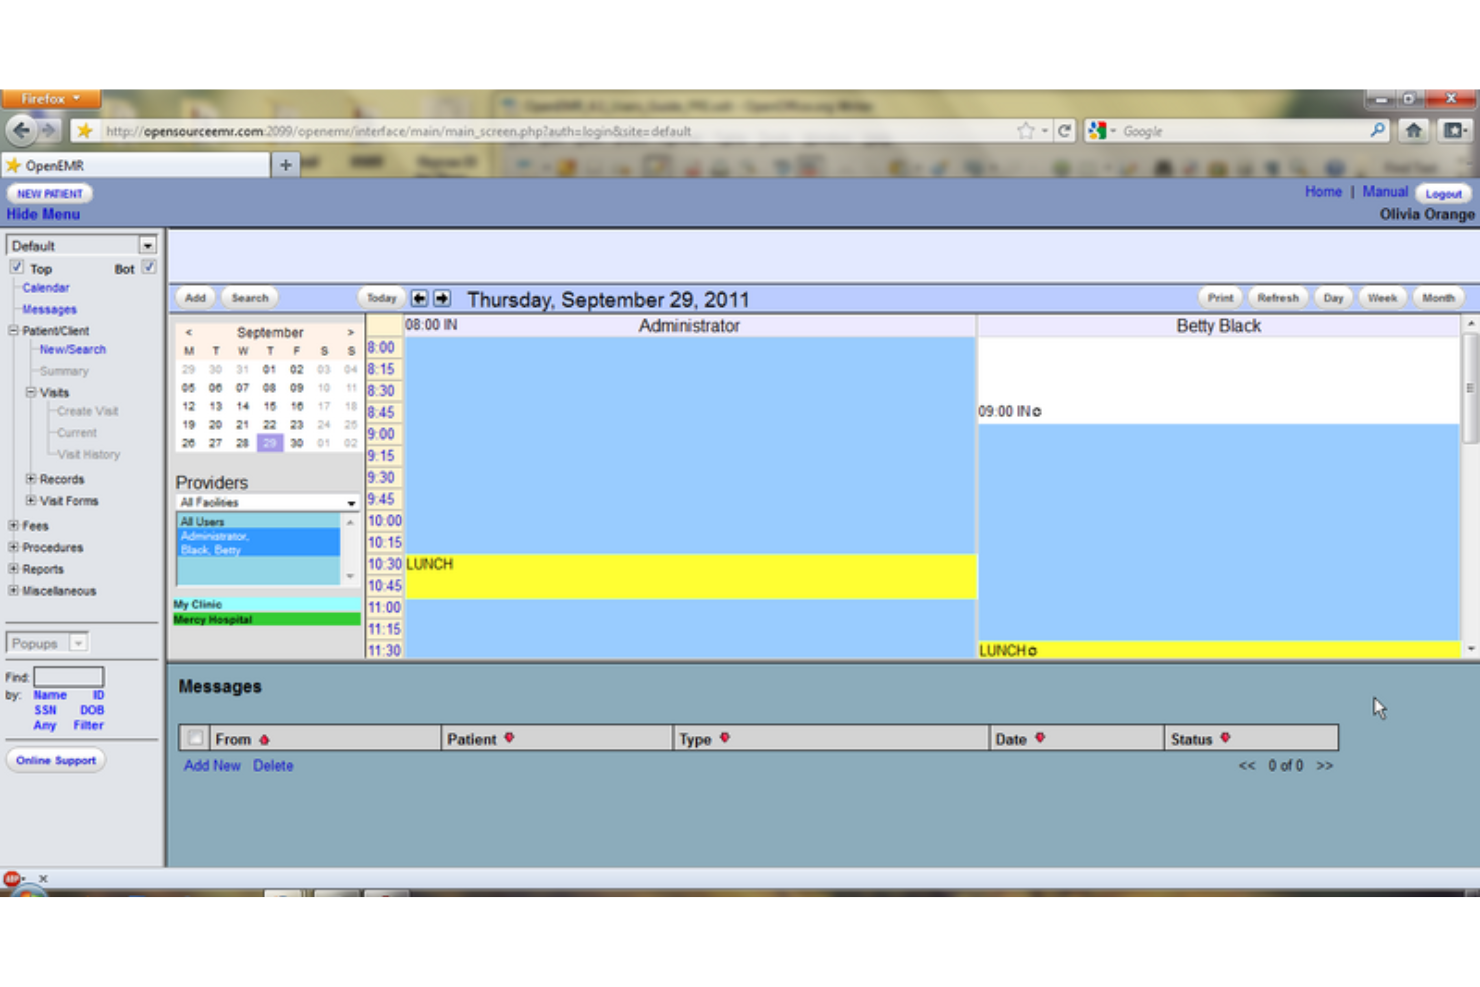The image size is (1480, 987).
Task: Uncheck the Top layout checkbox
Action: pyautogui.click(x=16, y=268)
